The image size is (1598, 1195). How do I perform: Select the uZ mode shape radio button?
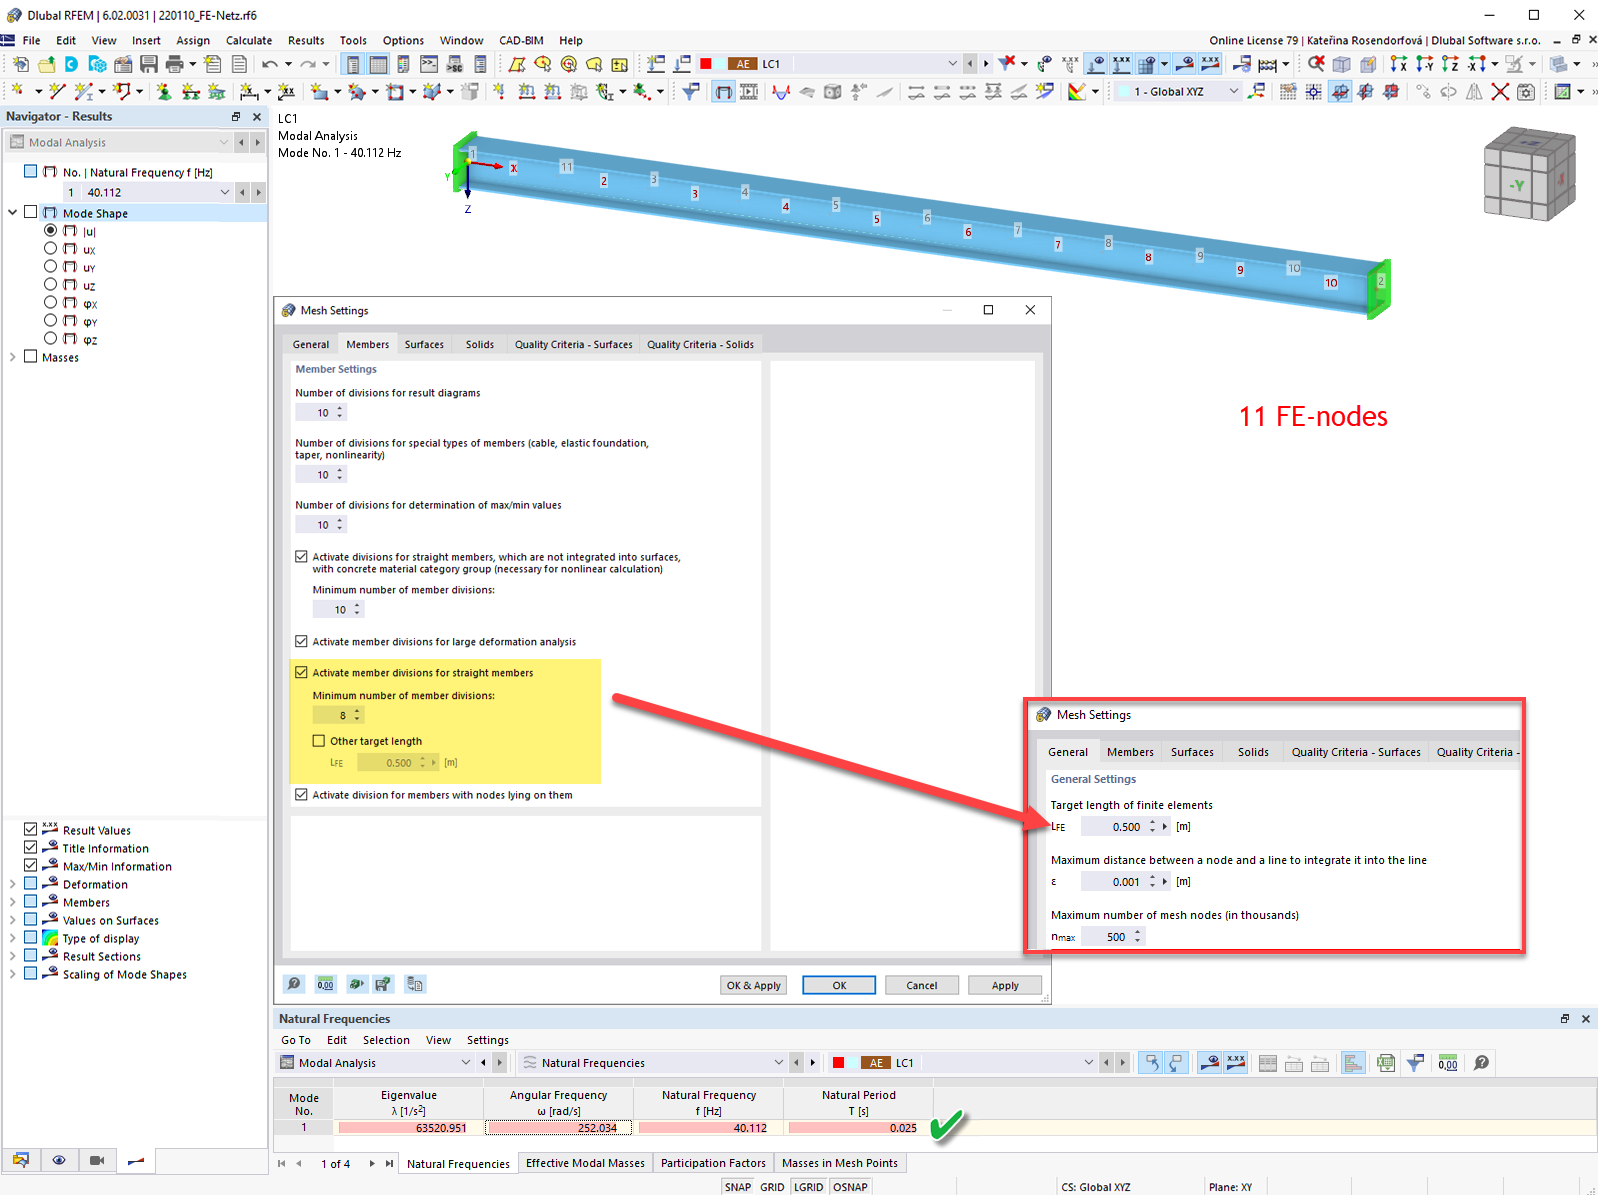50,285
